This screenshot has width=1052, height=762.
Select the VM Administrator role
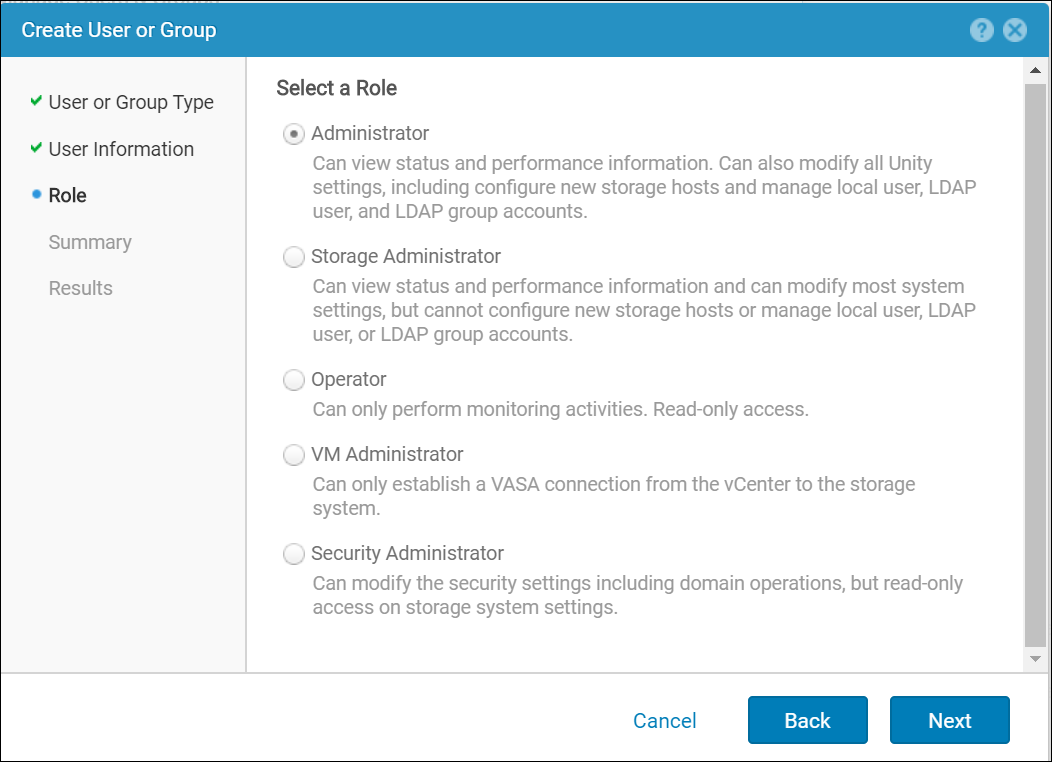pos(294,454)
